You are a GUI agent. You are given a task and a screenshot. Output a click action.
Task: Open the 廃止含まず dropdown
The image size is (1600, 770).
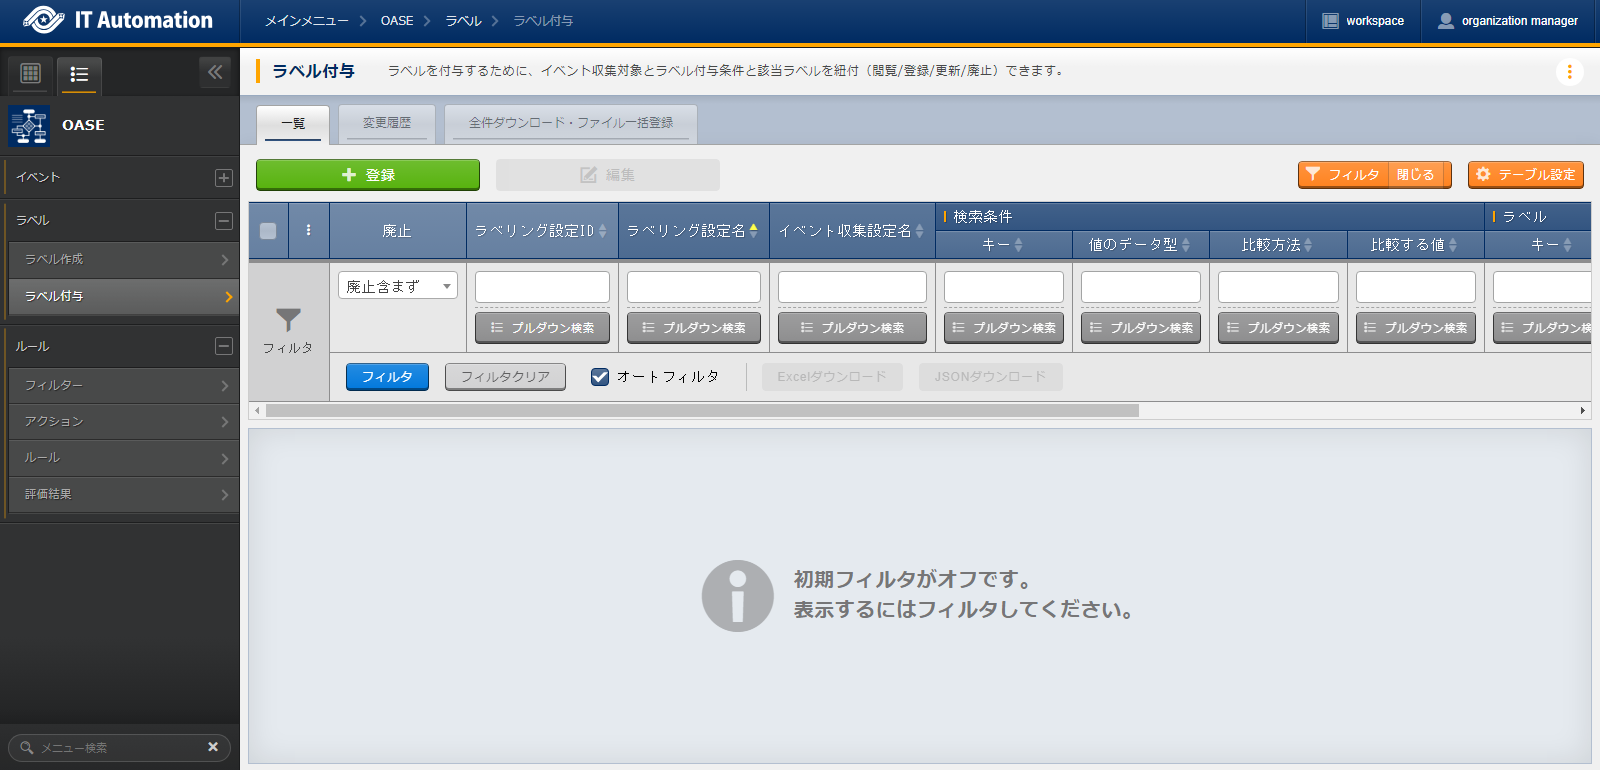(x=397, y=286)
